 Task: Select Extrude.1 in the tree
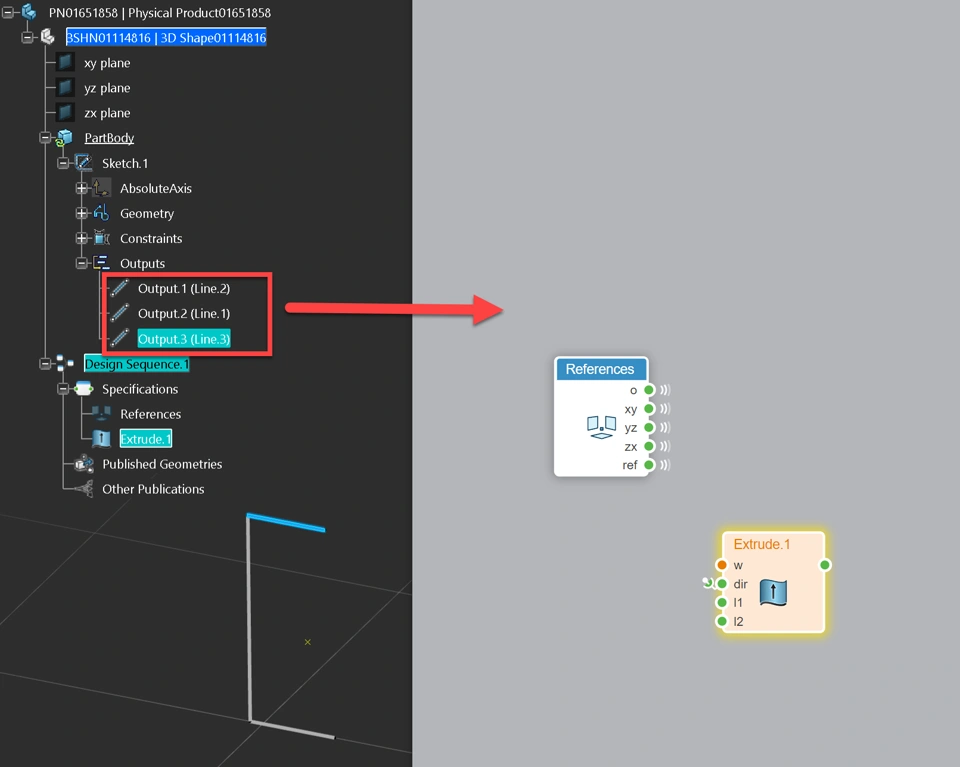[x=146, y=438]
